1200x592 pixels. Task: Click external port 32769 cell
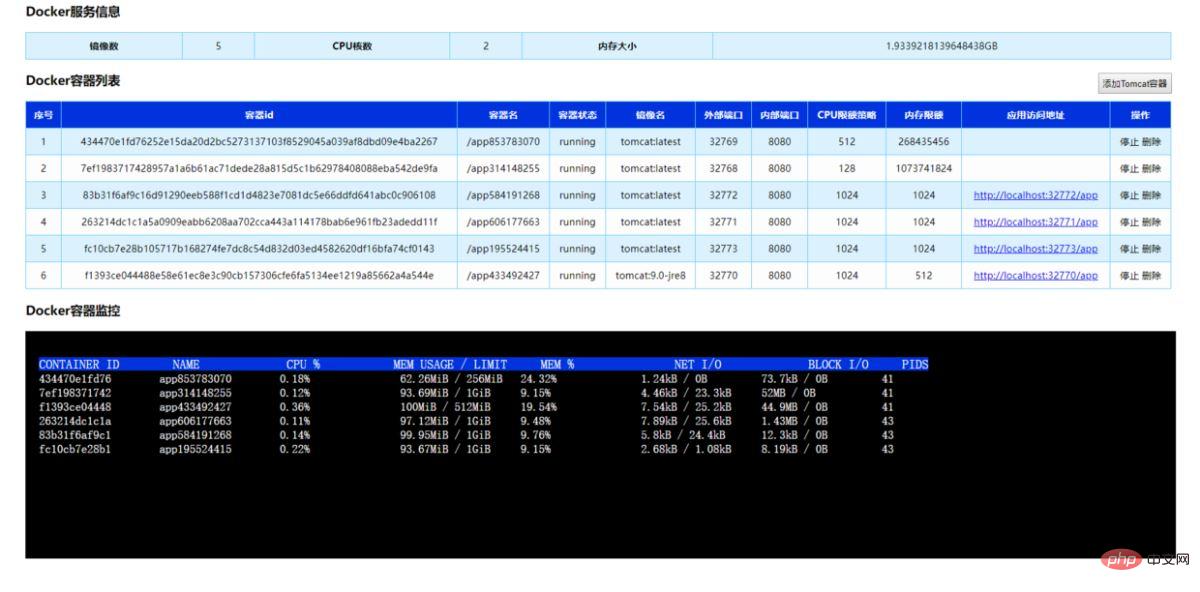[723, 142]
